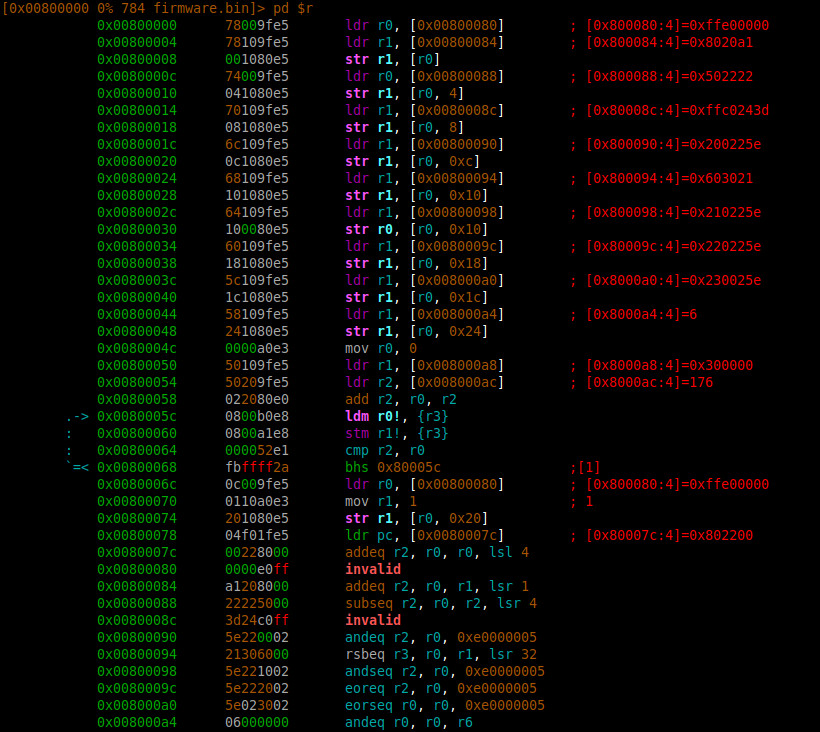
Task: Click the jump arrow '.->' at 0x0080005c
Action: (78, 417)
